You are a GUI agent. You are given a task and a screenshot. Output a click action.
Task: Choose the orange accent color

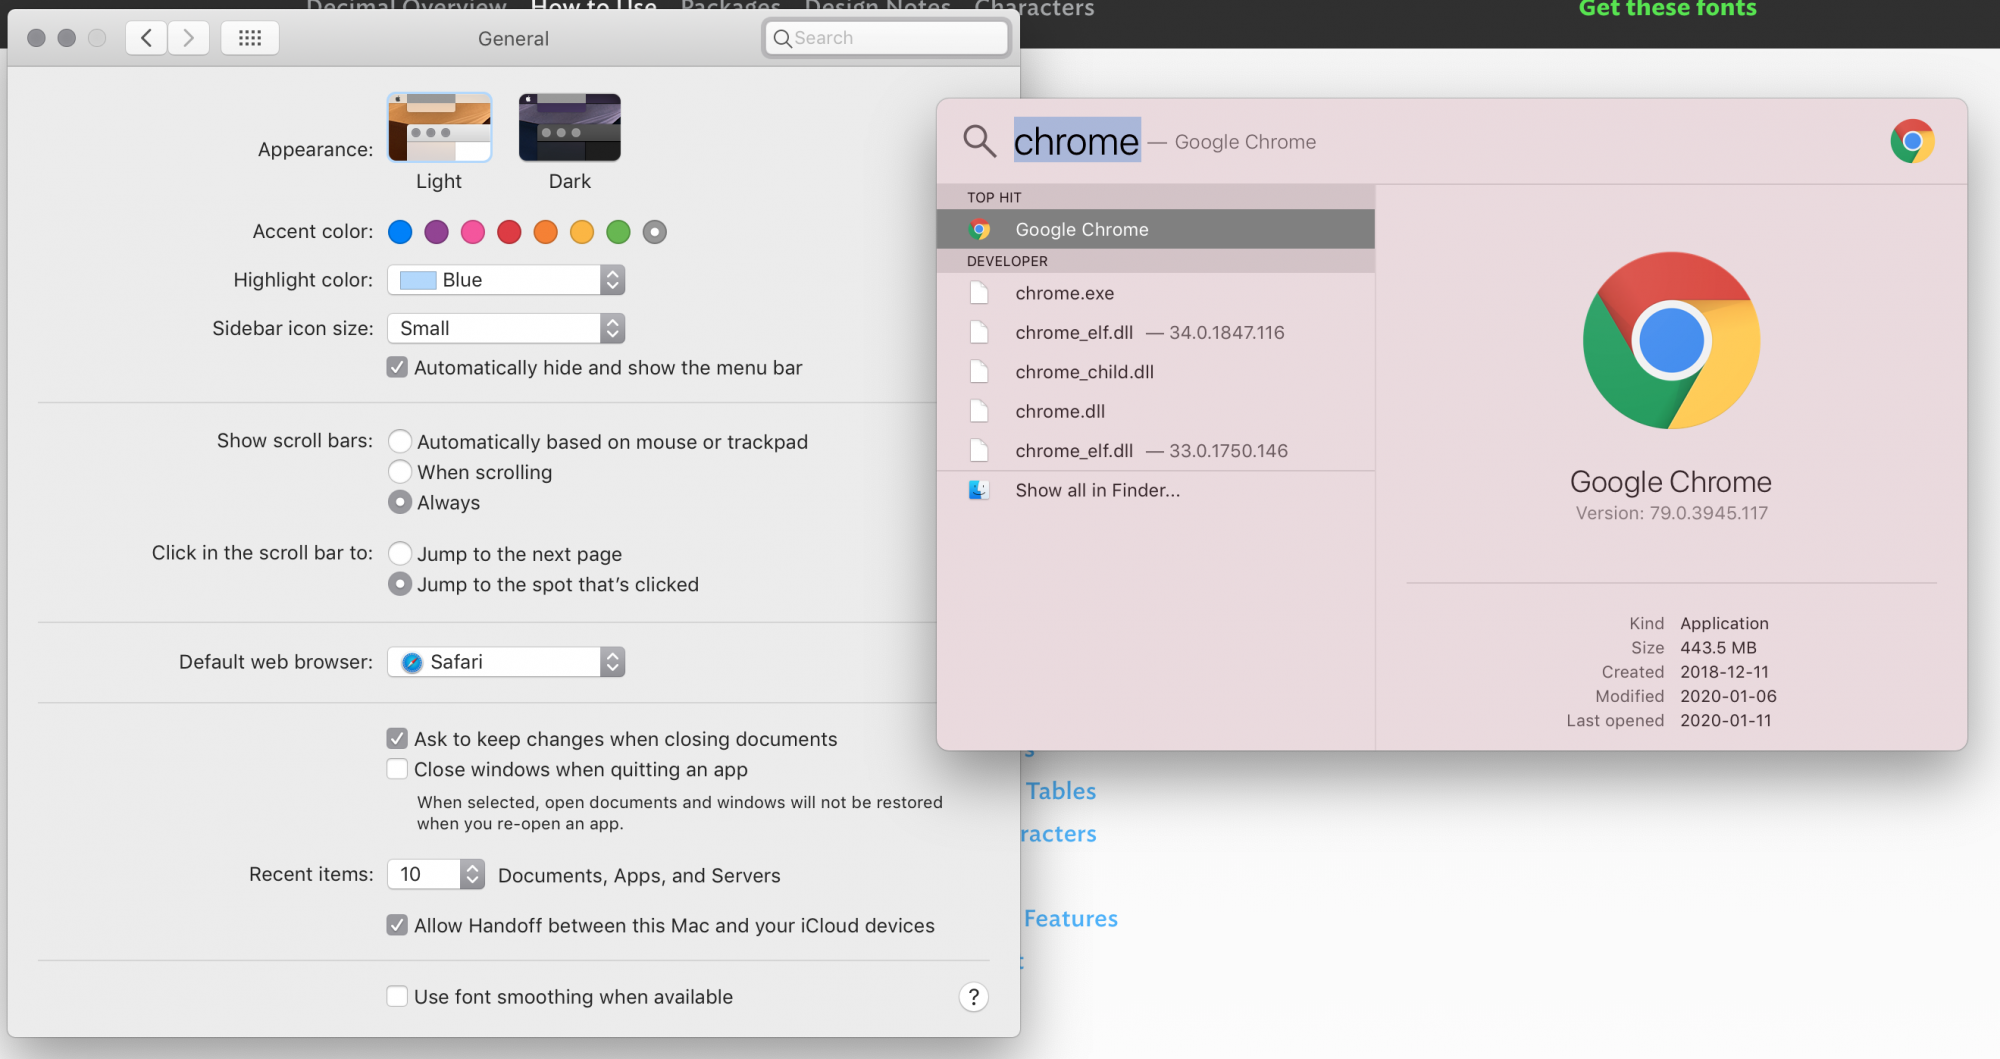coord(545,232)
